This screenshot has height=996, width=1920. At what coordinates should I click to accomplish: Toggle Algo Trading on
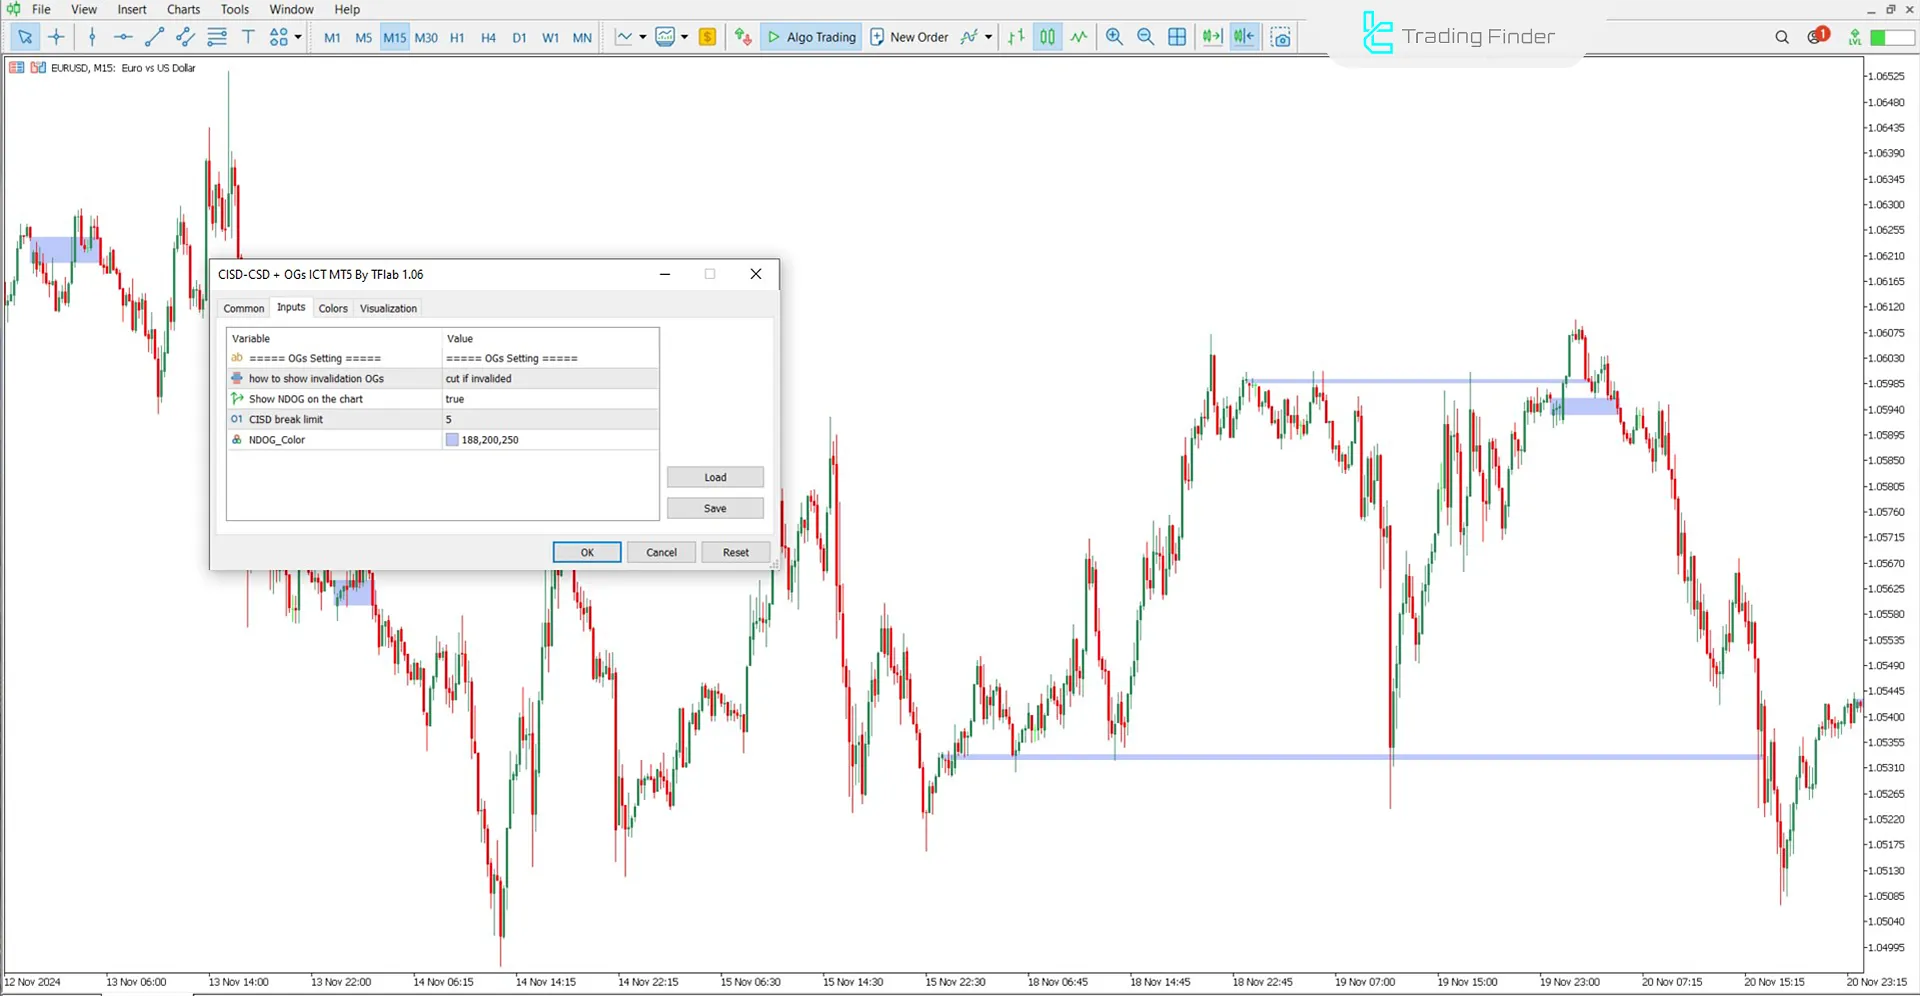810,37
